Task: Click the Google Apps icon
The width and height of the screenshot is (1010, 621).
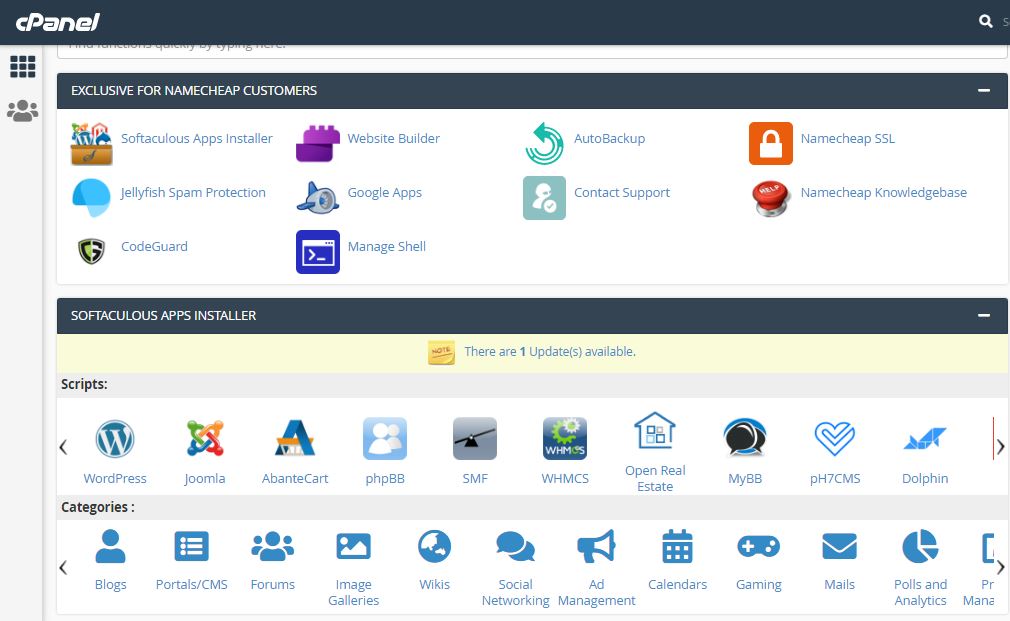Action: tap(318, 198)
